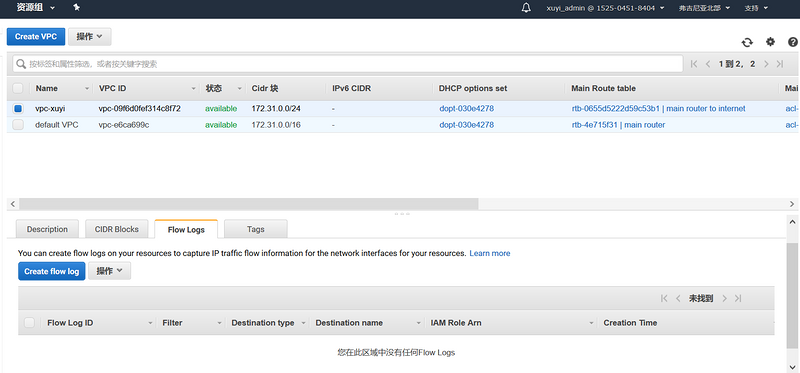Open the 操作 dropdown next to Create flow log

[110, 271]
